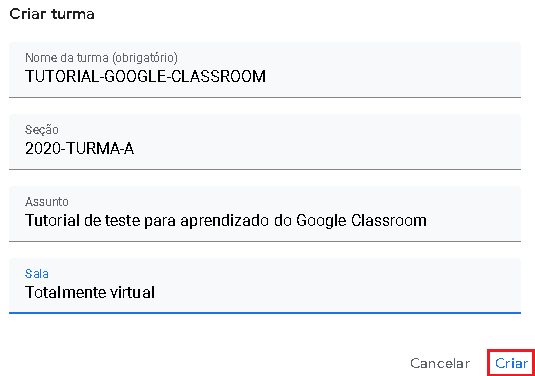Click the Totalmente virtual room text
The width and height of the screenshot is (535, 376).
coord(90,292)
